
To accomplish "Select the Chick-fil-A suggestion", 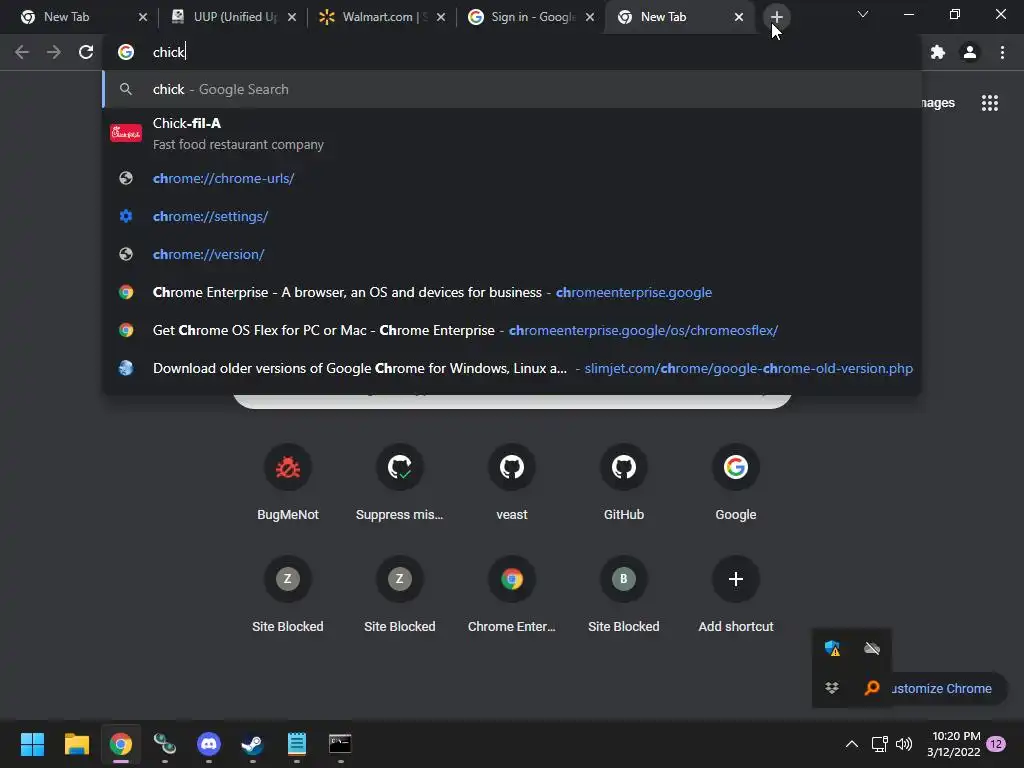I will tap(512, 133).
